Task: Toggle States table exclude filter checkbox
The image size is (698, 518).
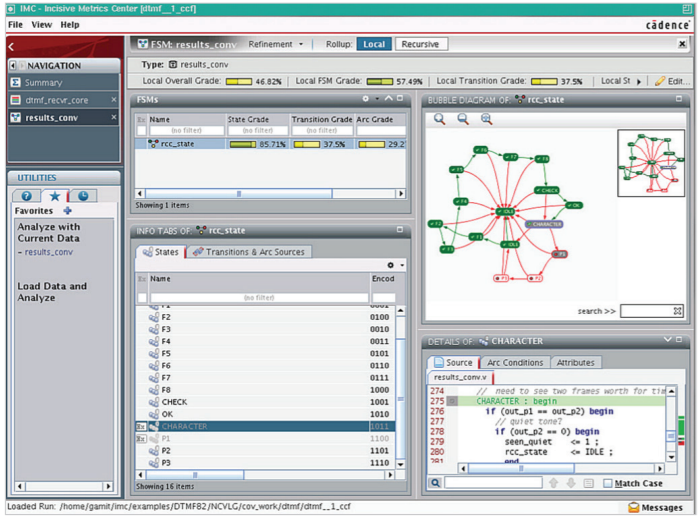Action: (142, 297)
